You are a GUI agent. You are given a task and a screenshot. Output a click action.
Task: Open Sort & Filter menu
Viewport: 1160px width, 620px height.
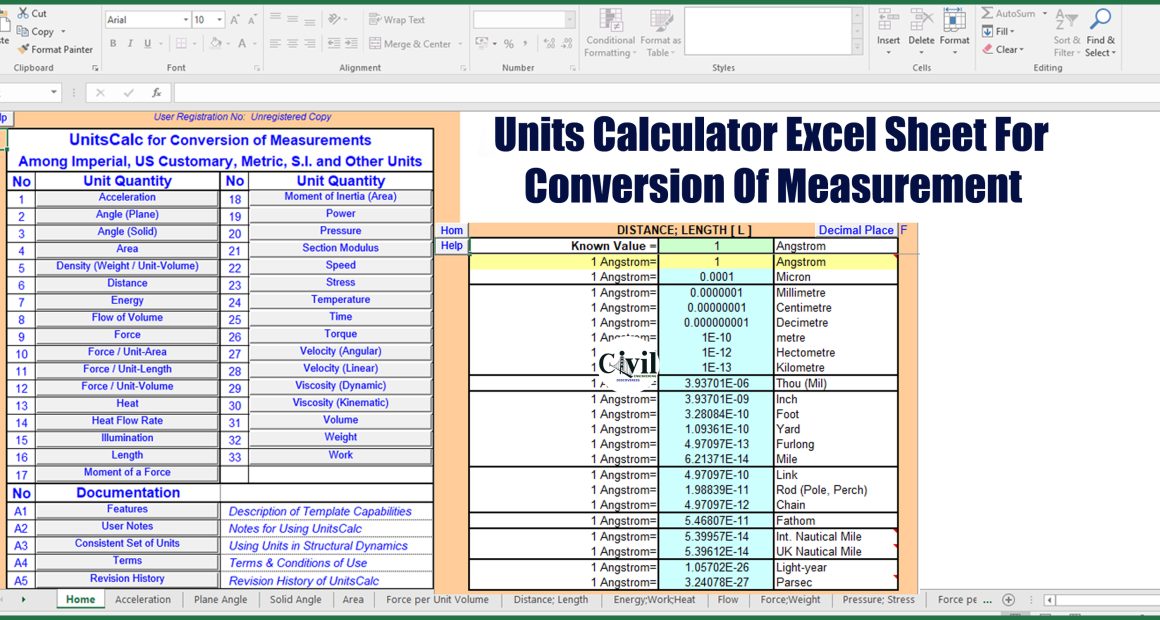[1067, 33]
